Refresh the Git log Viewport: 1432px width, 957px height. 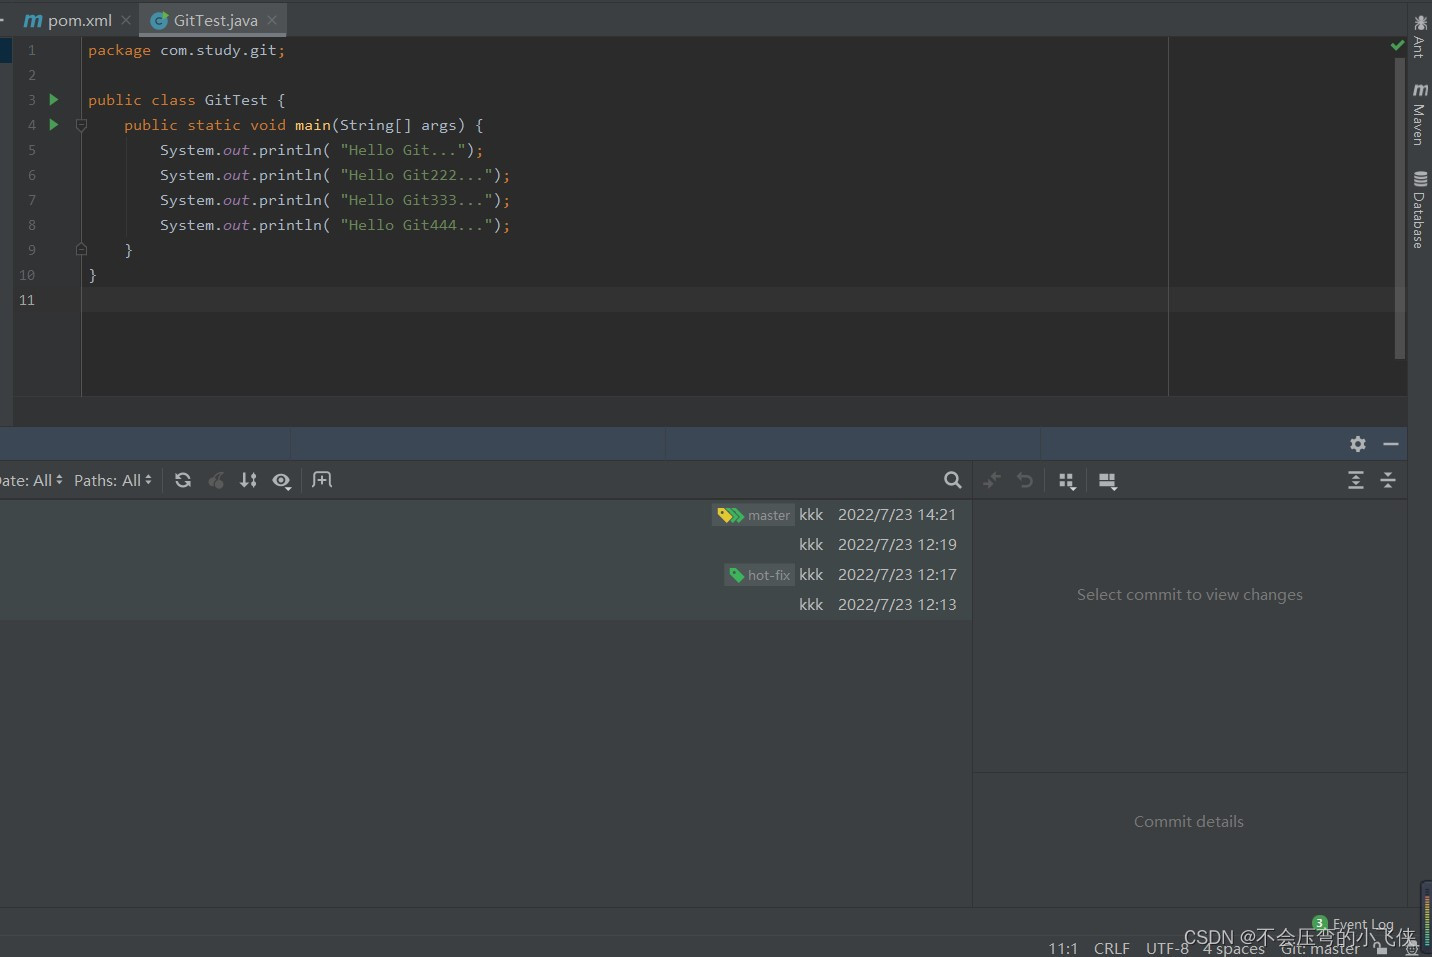pyautogui.click(x=183, y=480)
